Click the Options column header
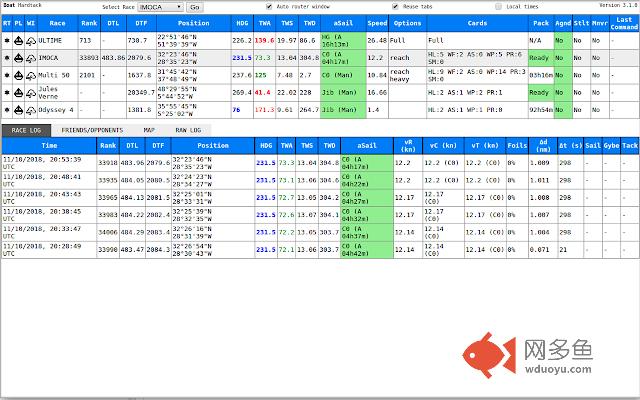Screen dimensions: 640x400 (x=407, y=23)
